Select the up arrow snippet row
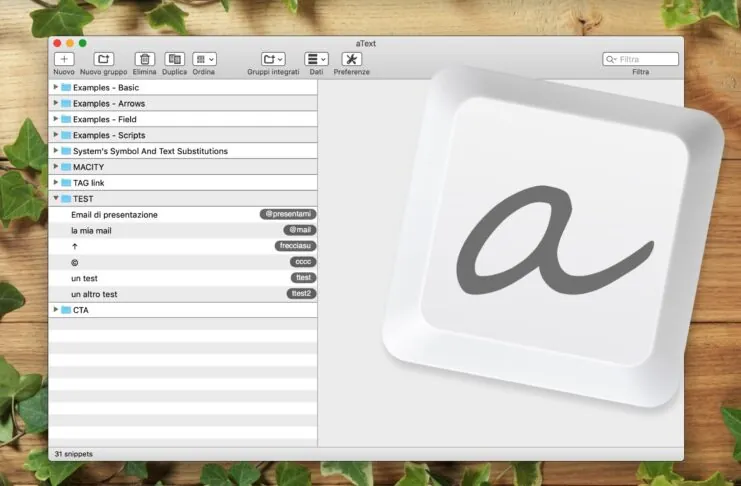This screenshot has width=741, height=486. point(183,246)
